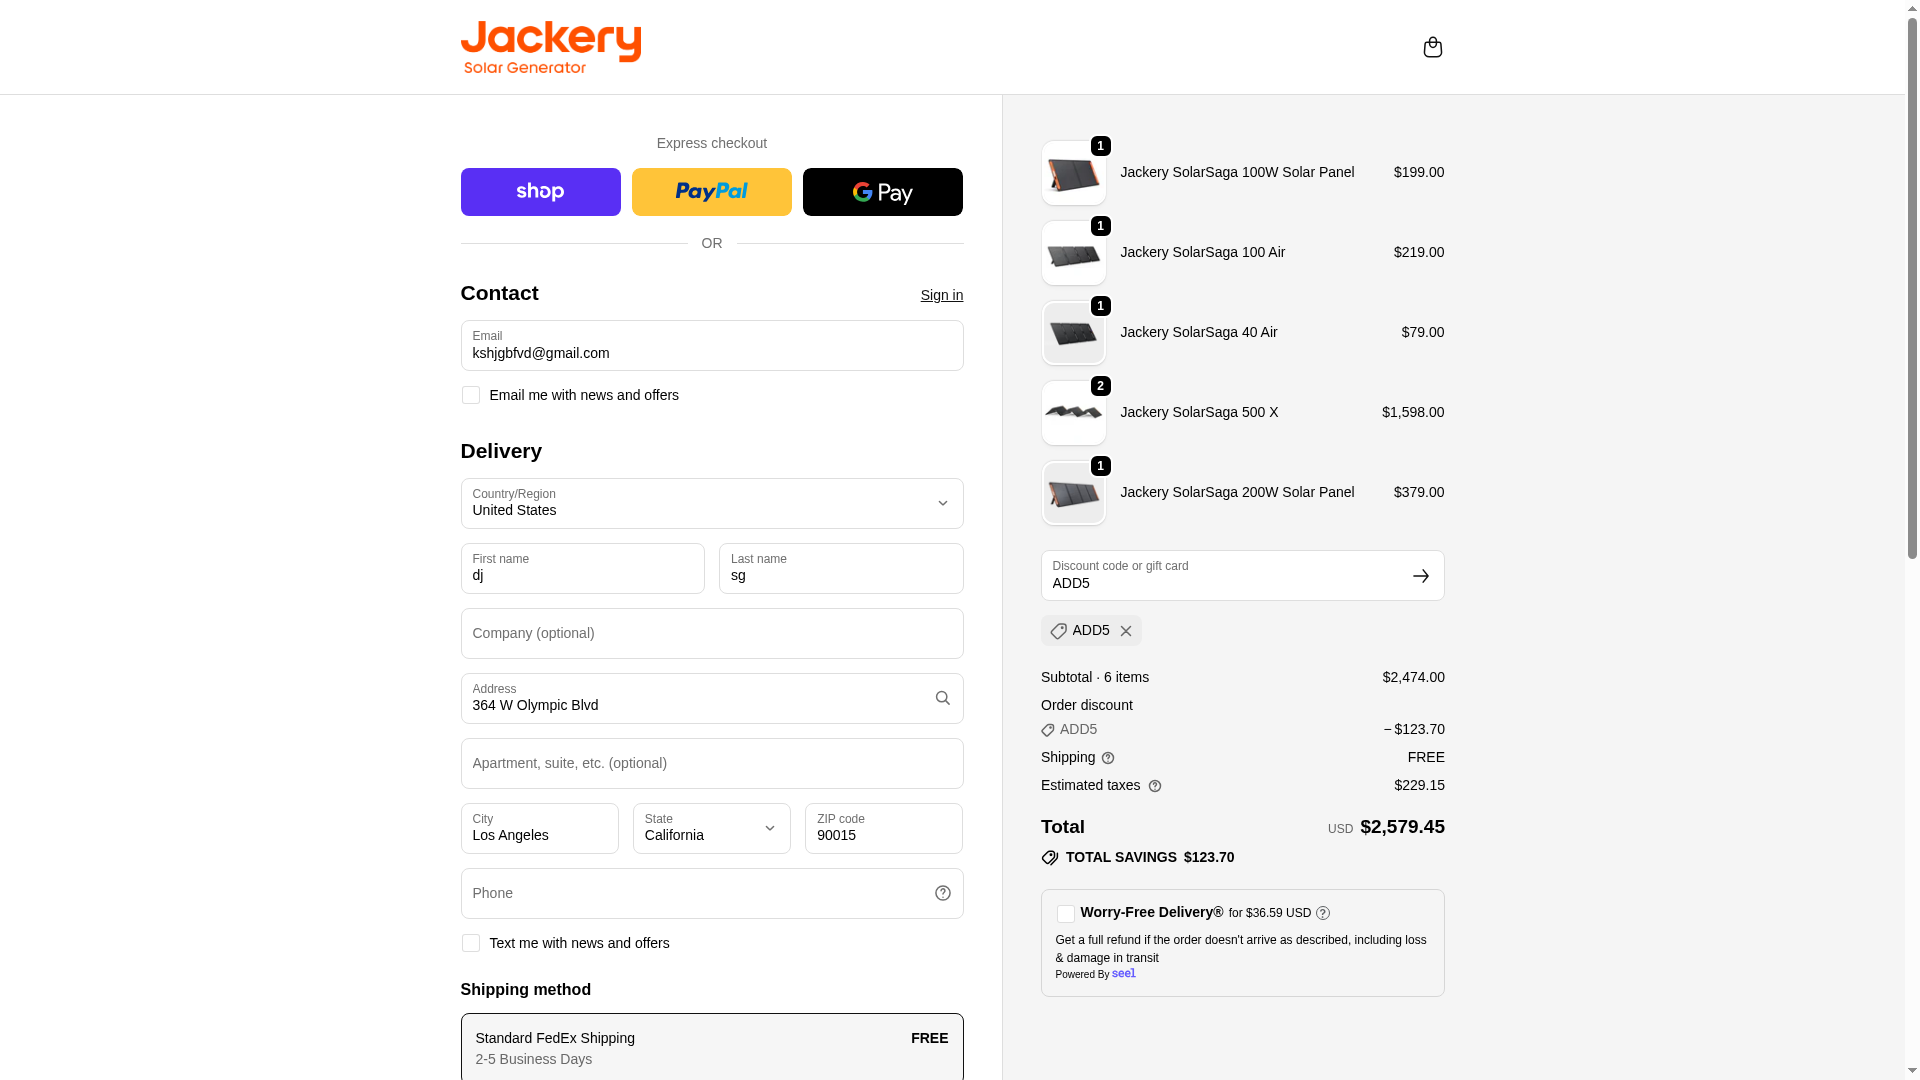Pay with PayPal express button
The image size is (1920, 1080).
pyautogui.click(x=711, y=192)
